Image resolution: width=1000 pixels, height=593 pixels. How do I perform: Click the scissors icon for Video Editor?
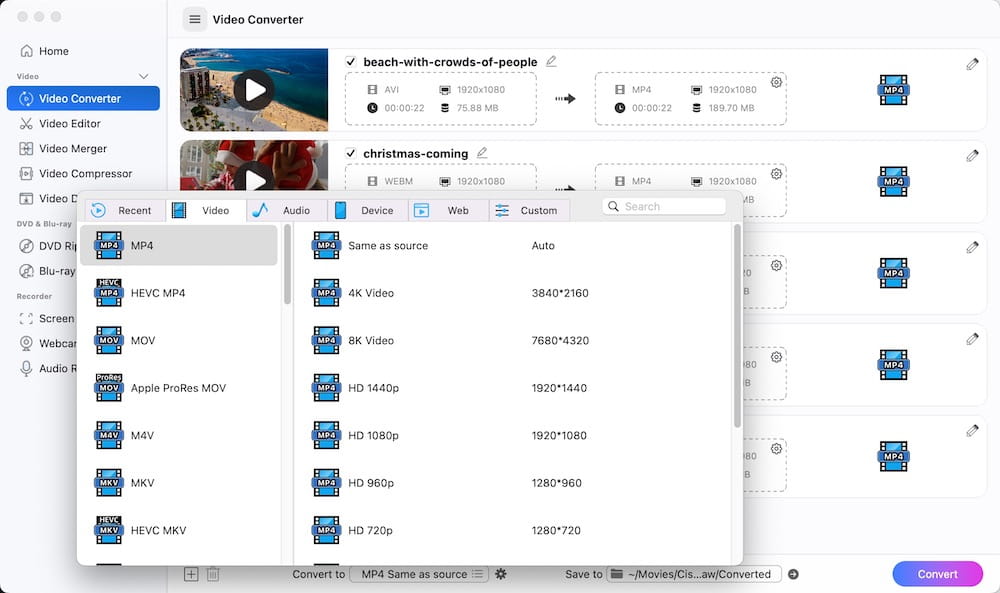pos(26,124)
